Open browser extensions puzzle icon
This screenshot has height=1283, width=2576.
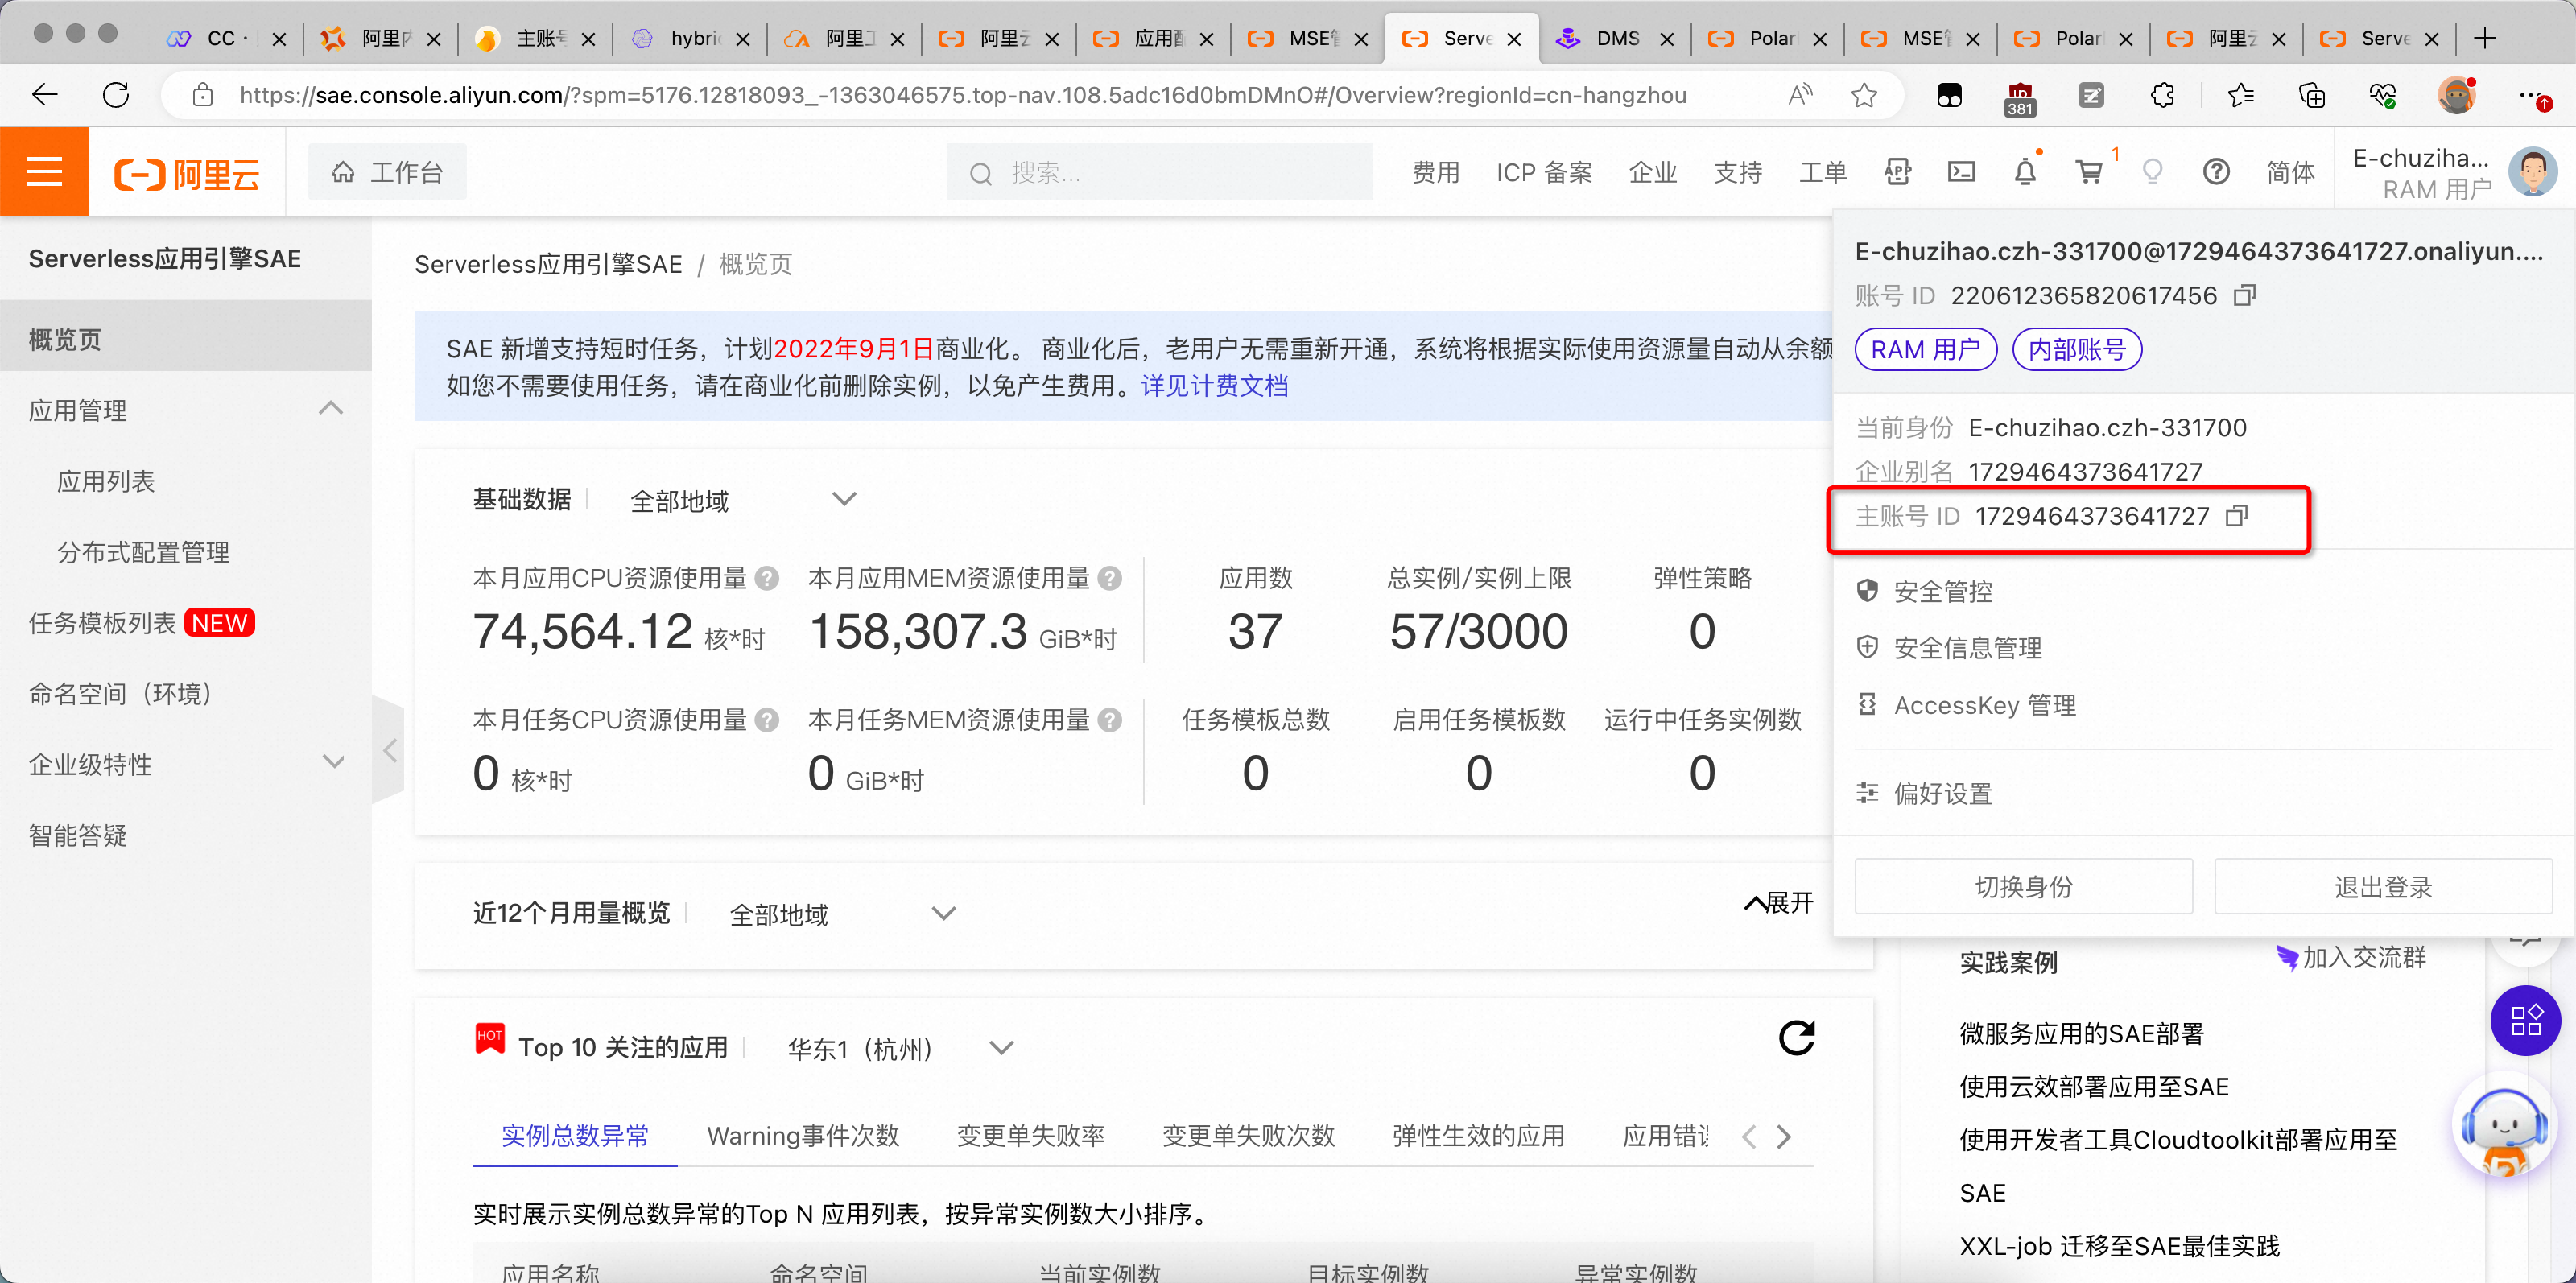tap(2162, 95)
